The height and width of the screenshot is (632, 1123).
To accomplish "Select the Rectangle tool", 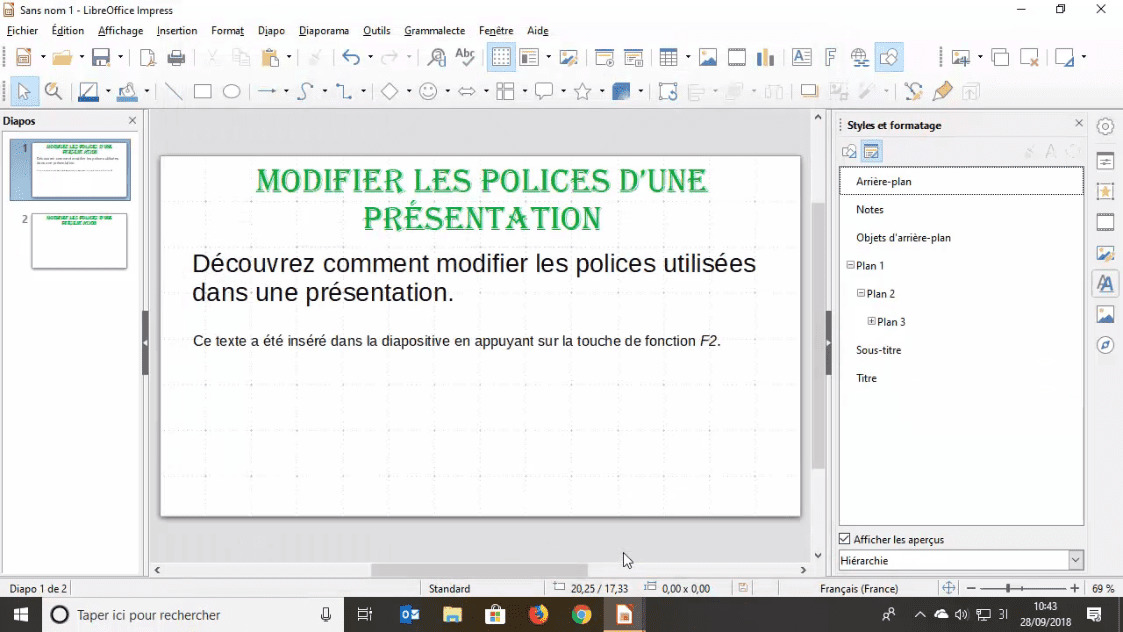I will pos(203,92).
